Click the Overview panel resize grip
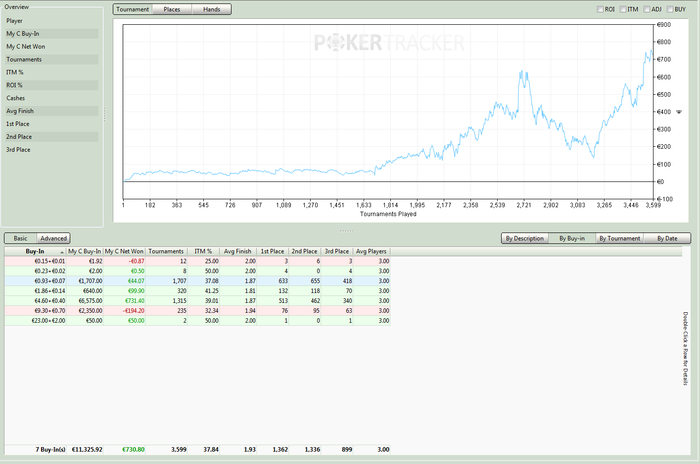The image size is (700, 464). point(105,115)
